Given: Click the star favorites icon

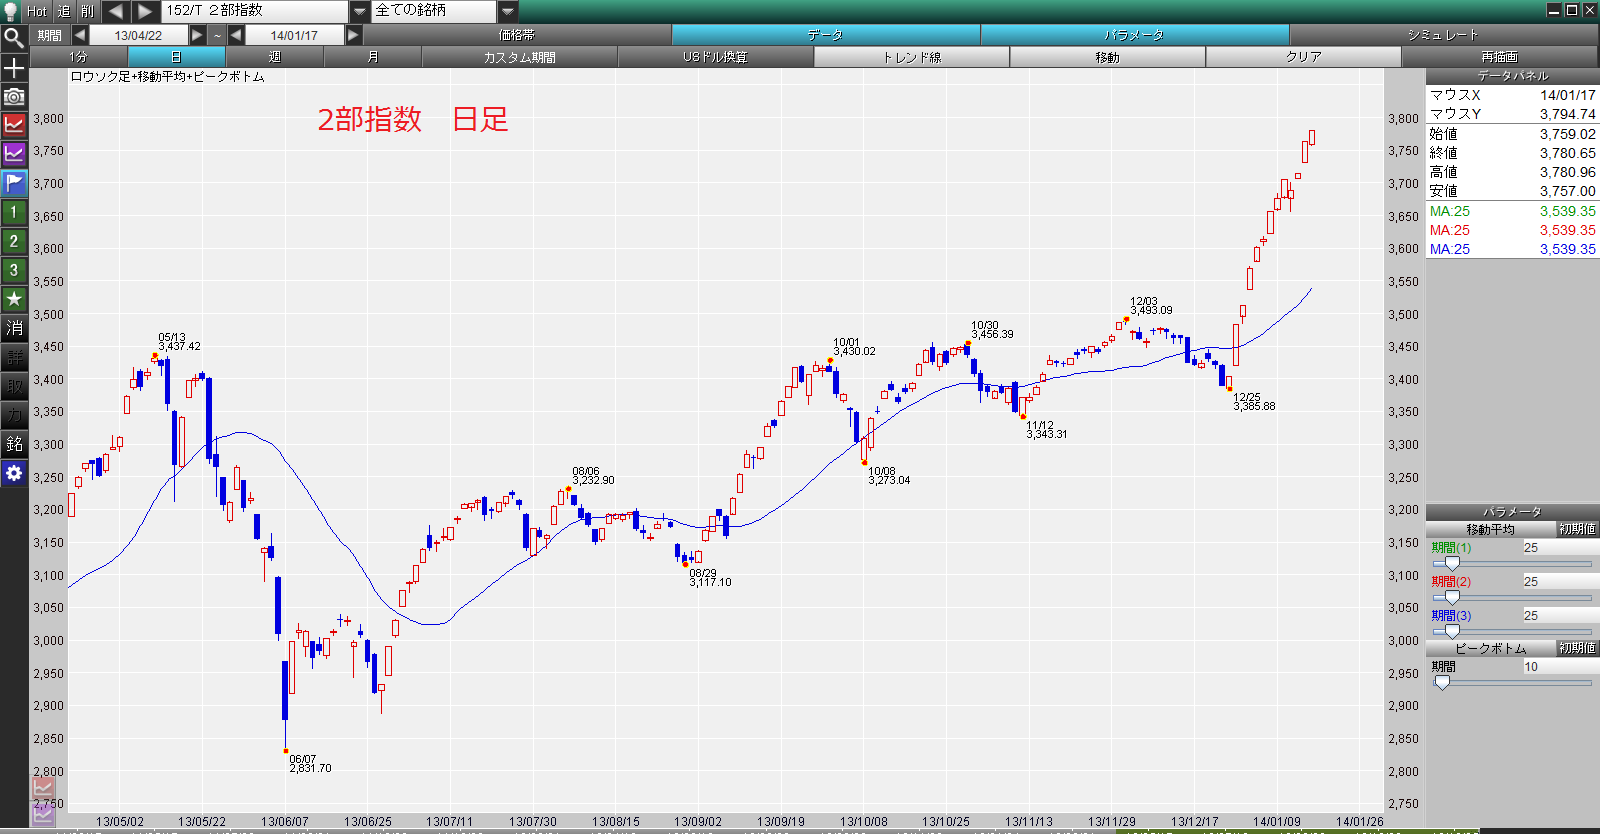Looking at the screenshot, I should coord(14,299).
